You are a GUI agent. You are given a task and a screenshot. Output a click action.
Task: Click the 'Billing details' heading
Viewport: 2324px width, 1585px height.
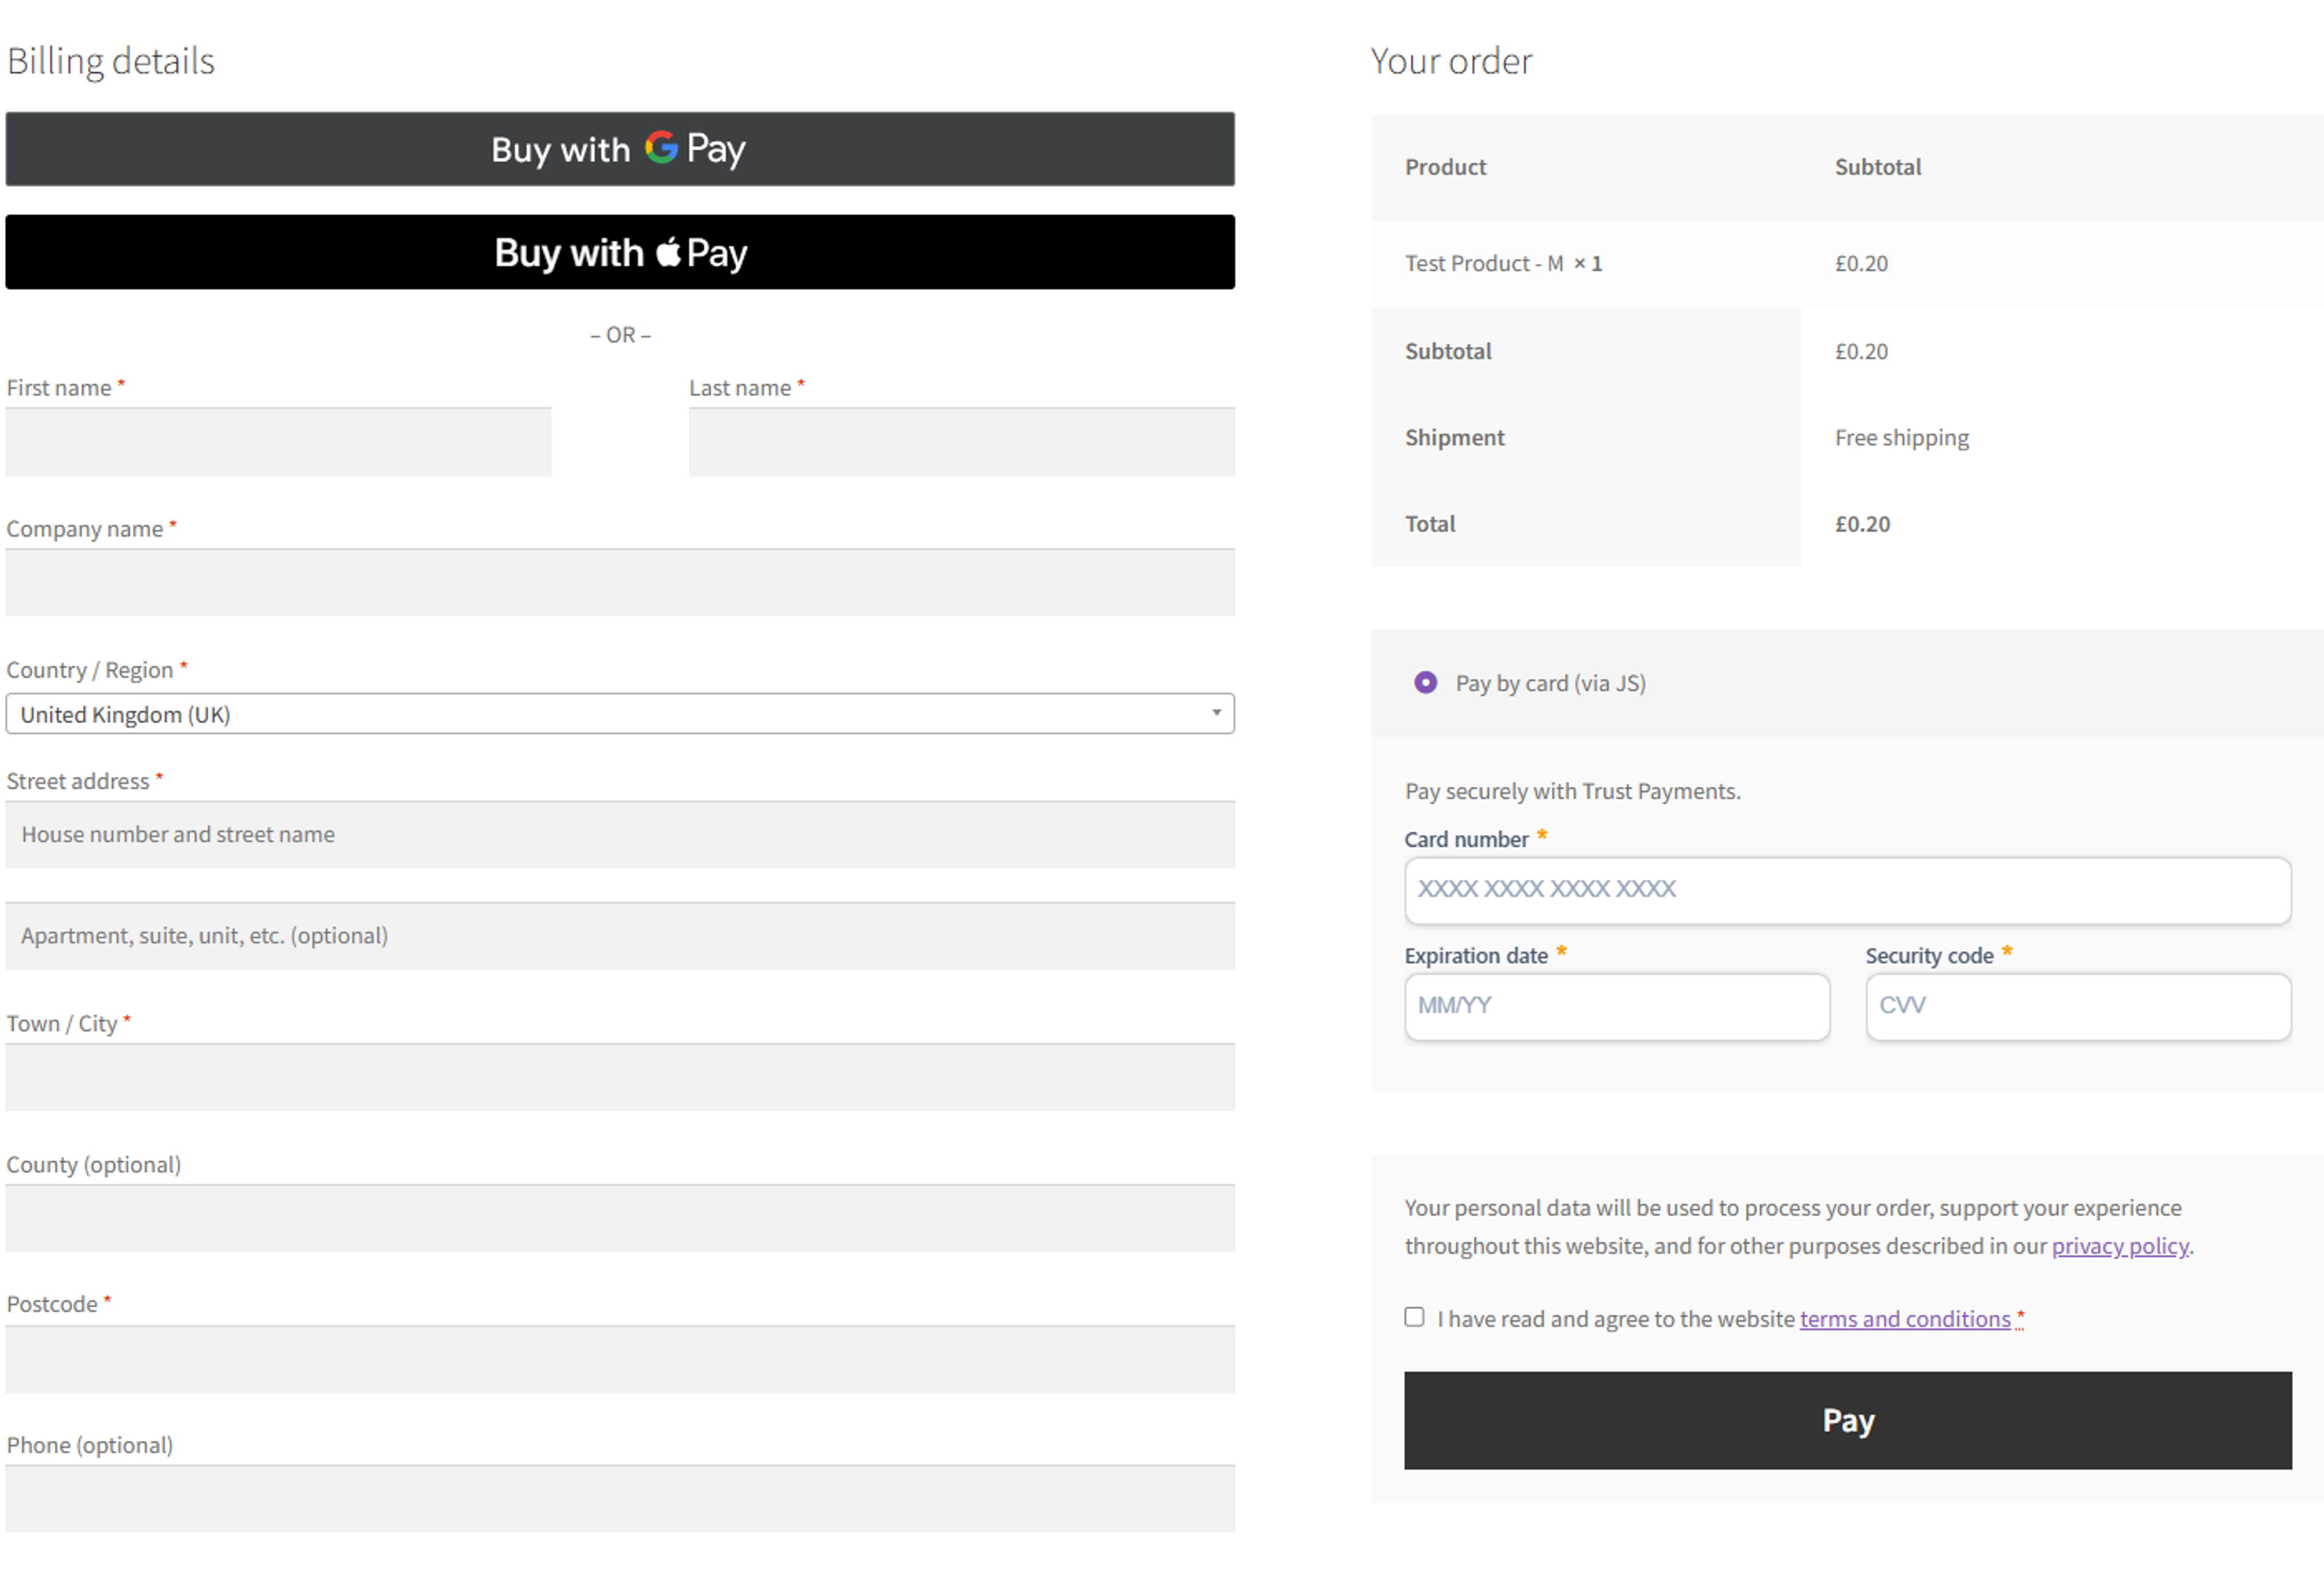coord(111,62)
